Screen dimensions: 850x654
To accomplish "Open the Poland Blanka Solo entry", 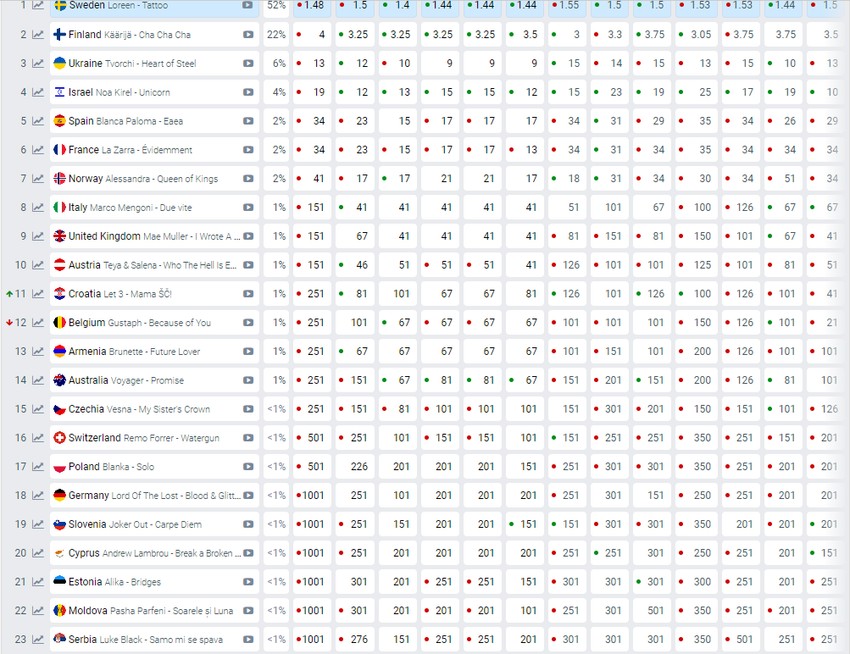I will coord(111,466).
